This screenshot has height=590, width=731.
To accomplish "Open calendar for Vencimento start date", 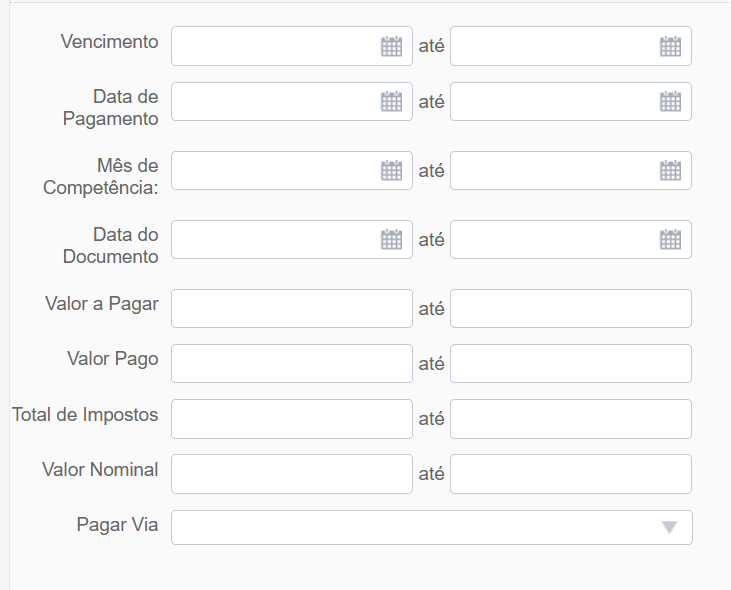I will pyautogui.click(x=391, y=46).
